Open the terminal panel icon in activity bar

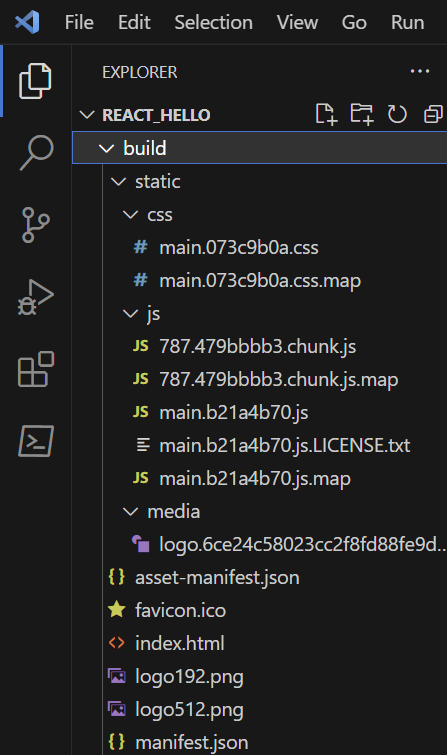(x=36, y=441)
